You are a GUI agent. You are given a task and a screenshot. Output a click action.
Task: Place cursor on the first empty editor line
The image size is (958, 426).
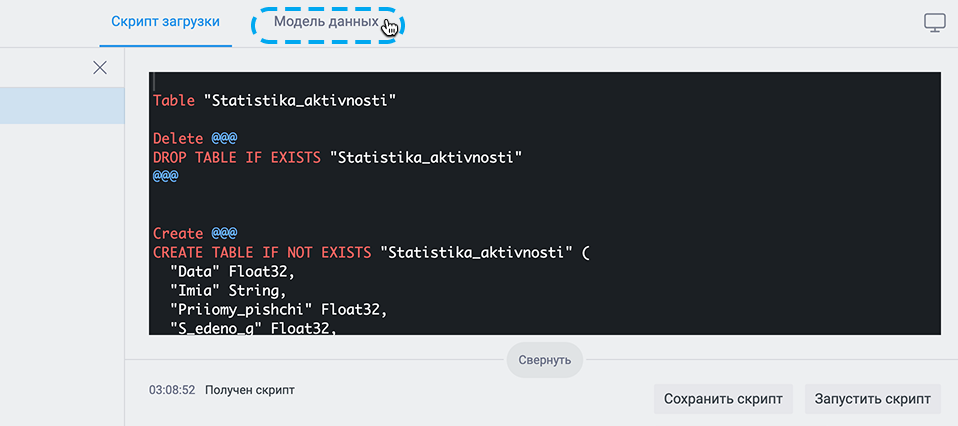point(544,81)
